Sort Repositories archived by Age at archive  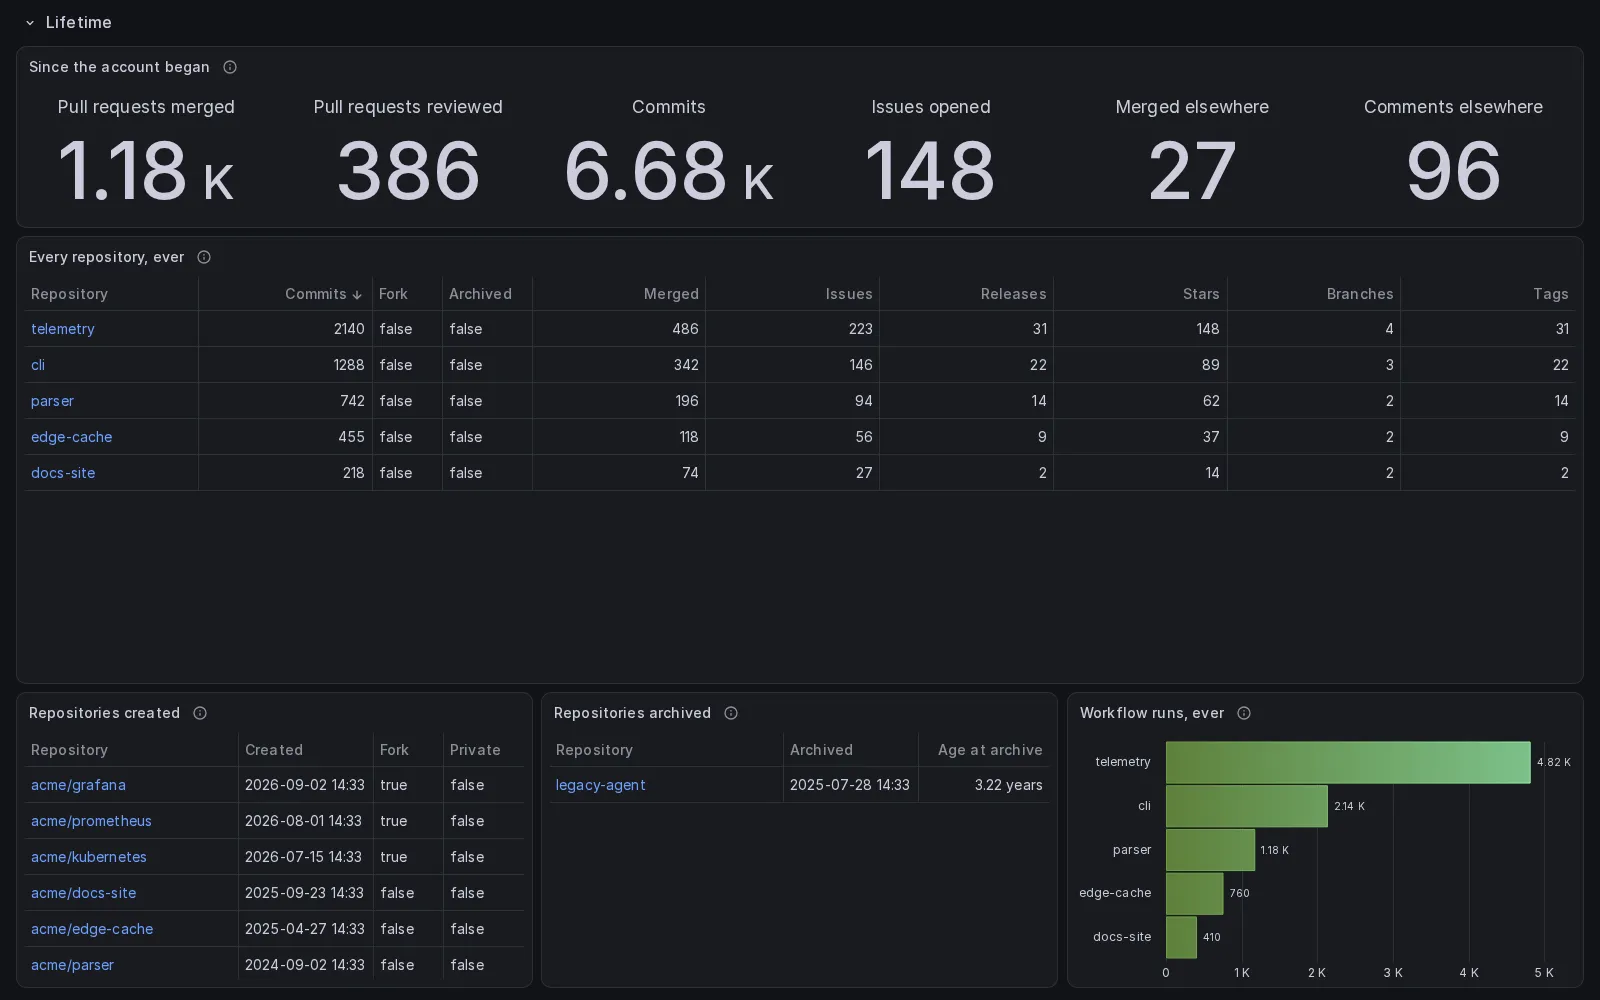pyautogui.click(x=990, y=750)
